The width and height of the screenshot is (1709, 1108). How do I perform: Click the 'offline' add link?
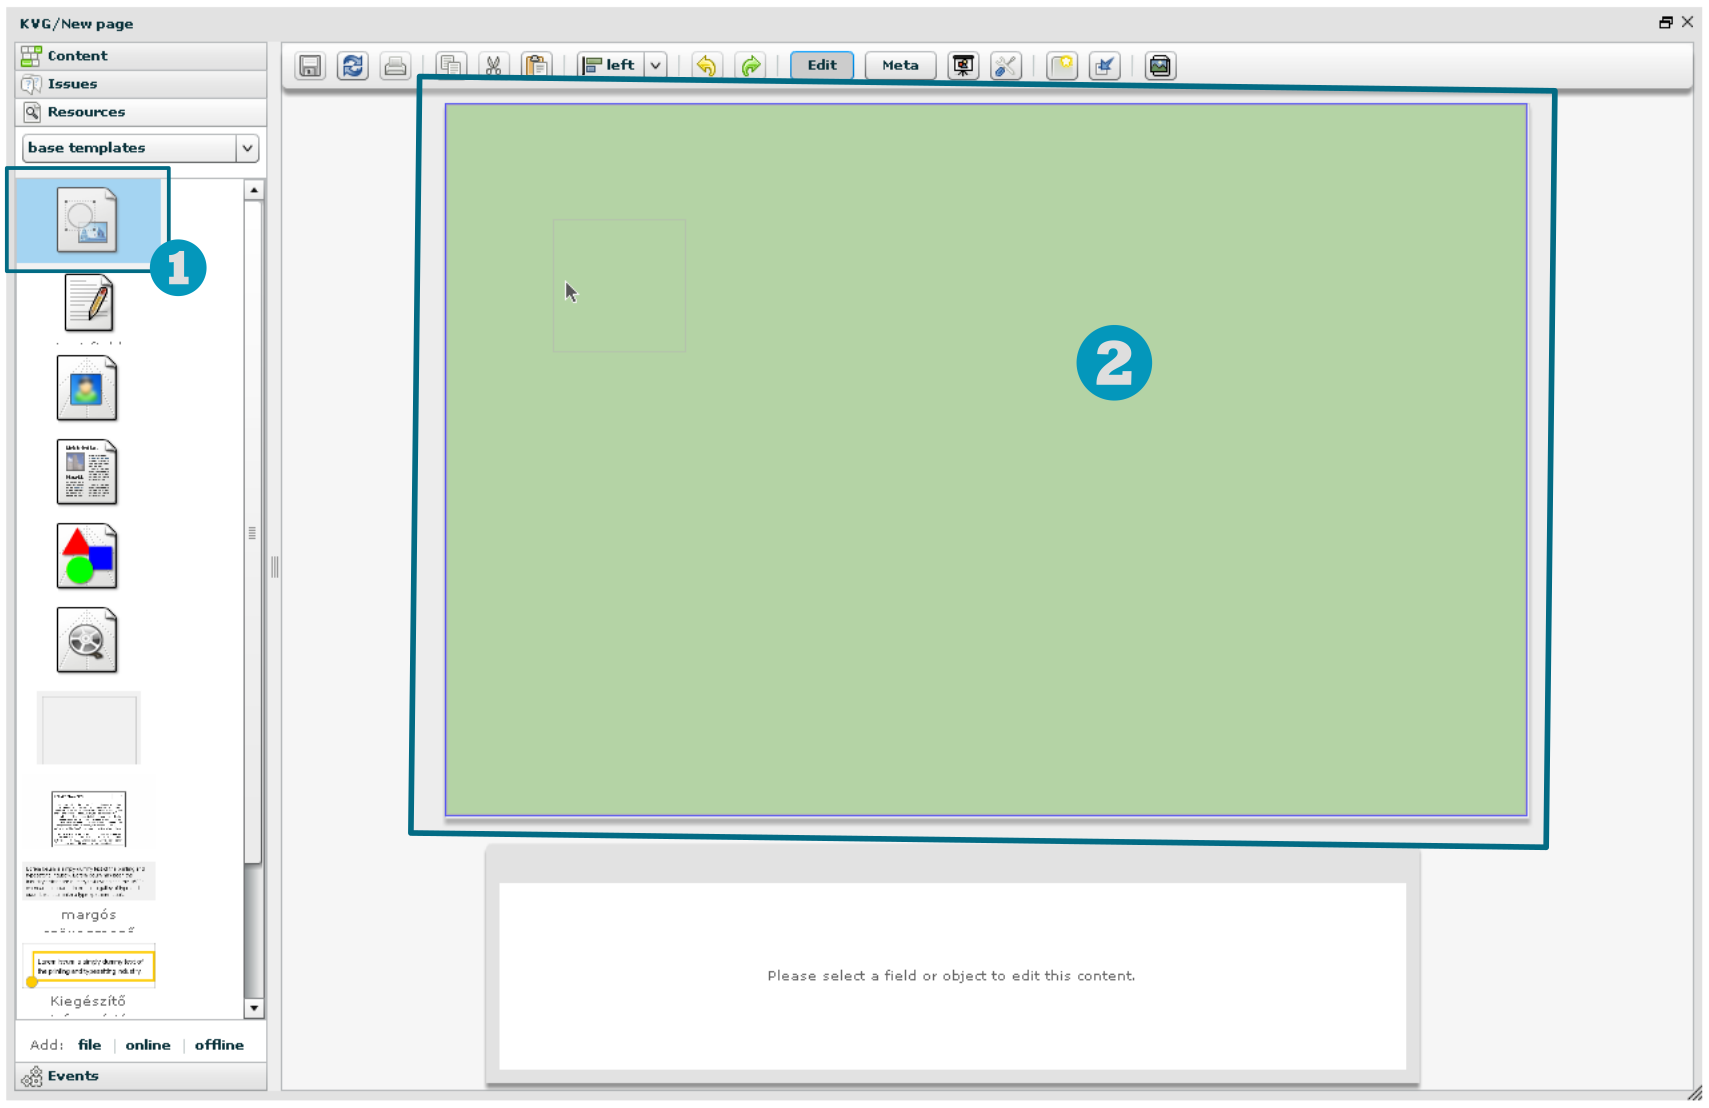point(219,1045)
